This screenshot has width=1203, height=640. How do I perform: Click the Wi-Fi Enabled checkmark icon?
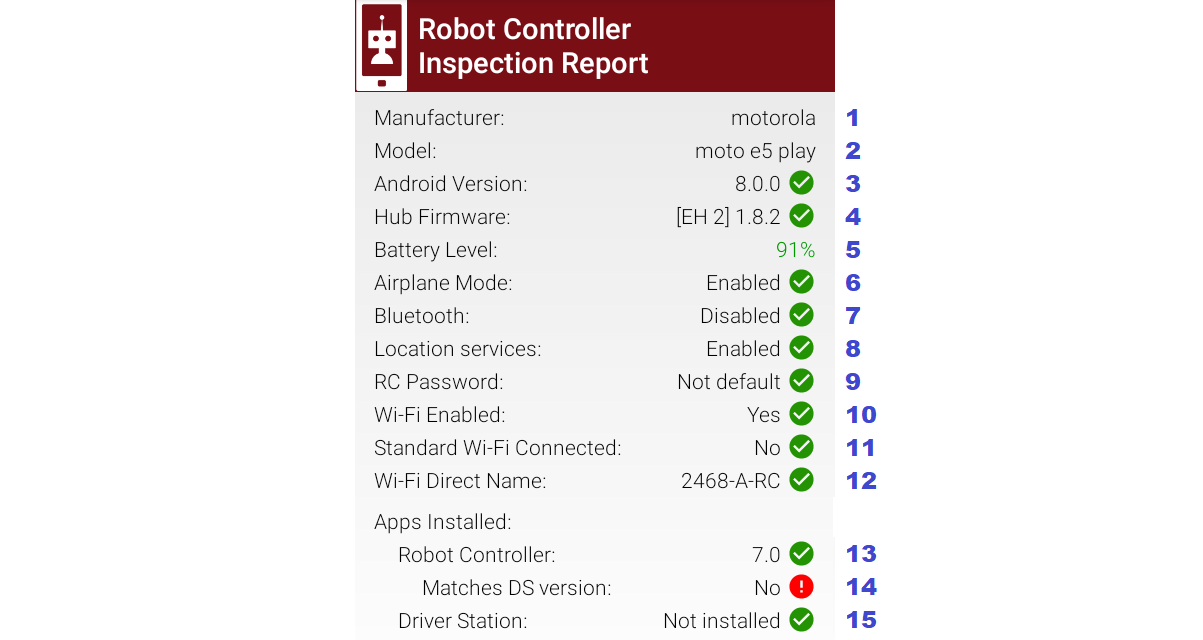pos(801,414)
